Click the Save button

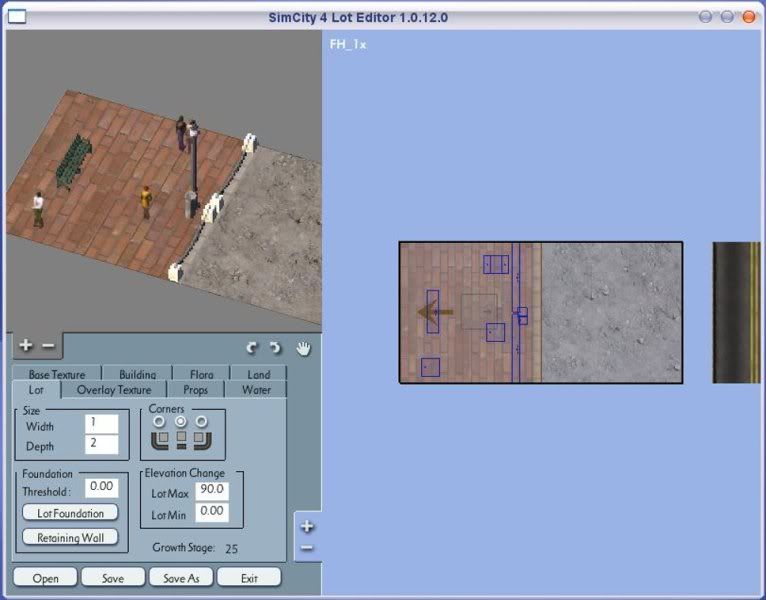[113, 578]
